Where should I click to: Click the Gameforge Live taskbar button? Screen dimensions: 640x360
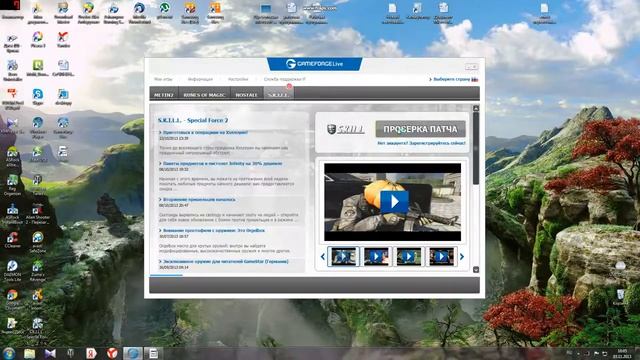[133, 353]
